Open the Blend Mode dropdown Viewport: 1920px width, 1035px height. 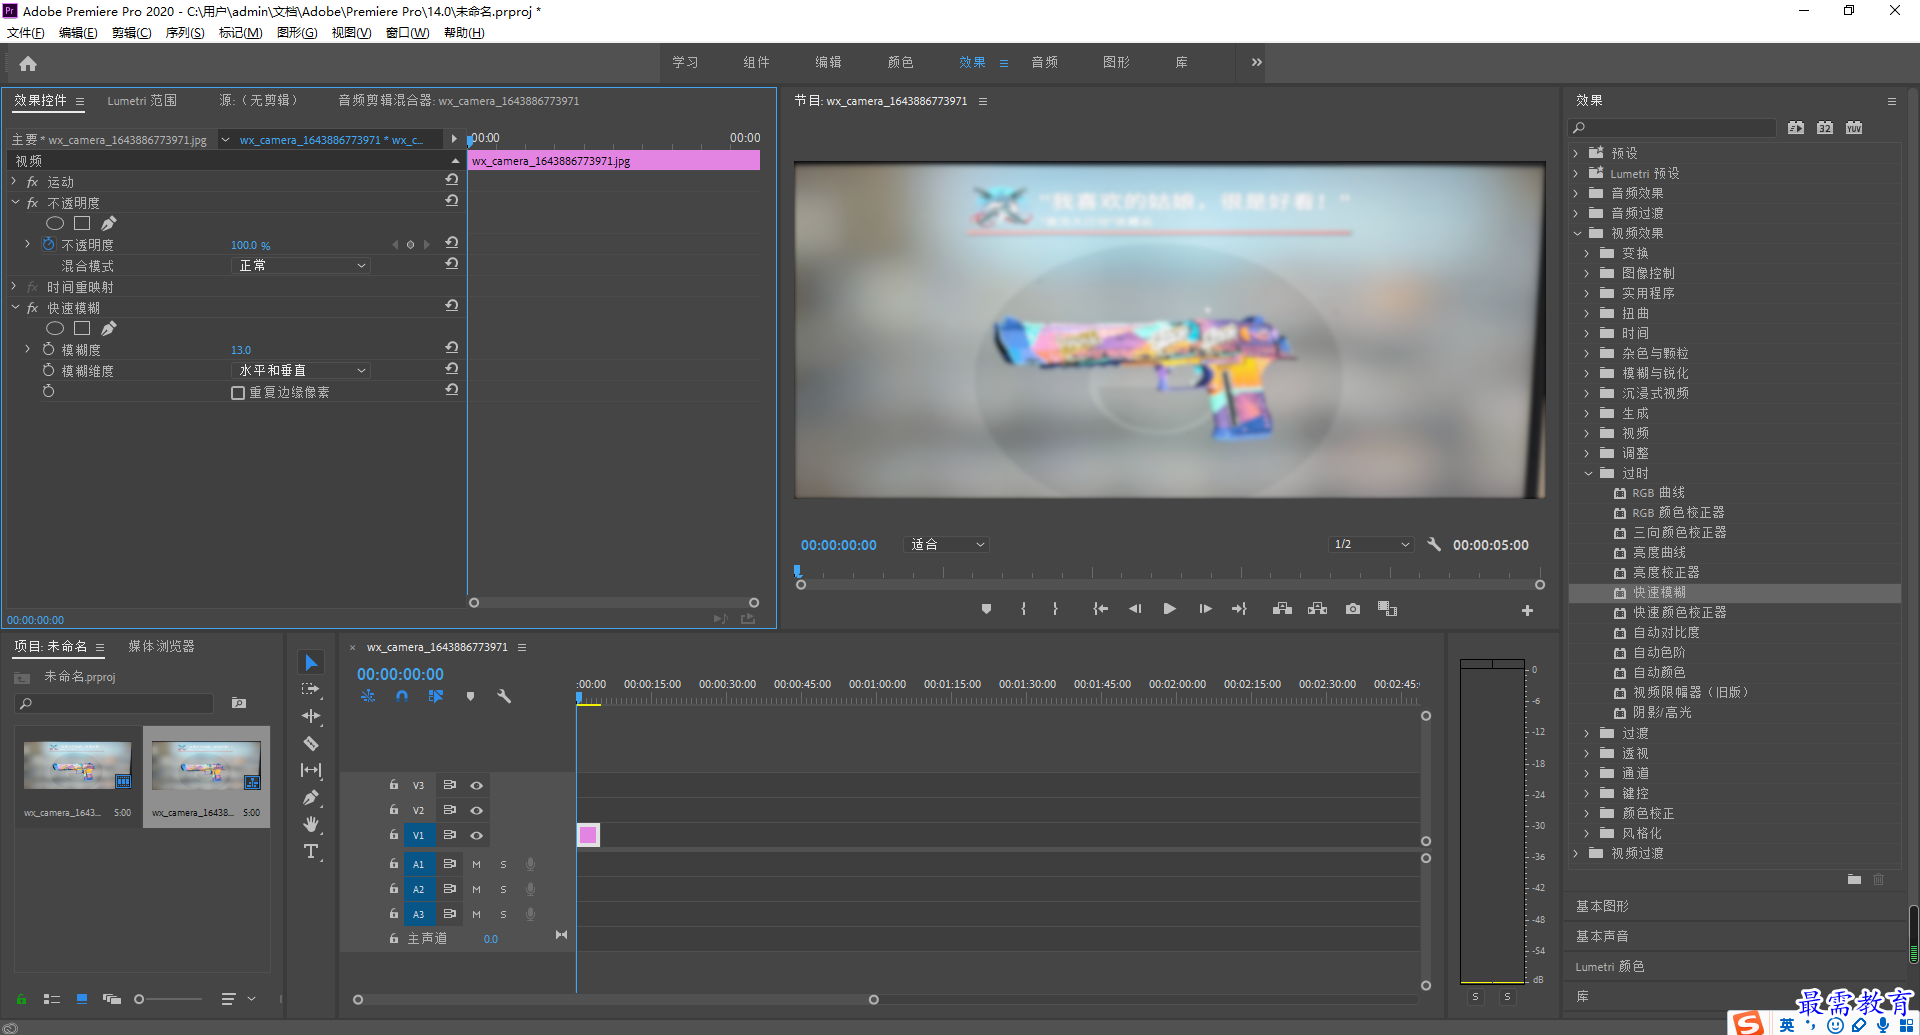click(300, 265)
